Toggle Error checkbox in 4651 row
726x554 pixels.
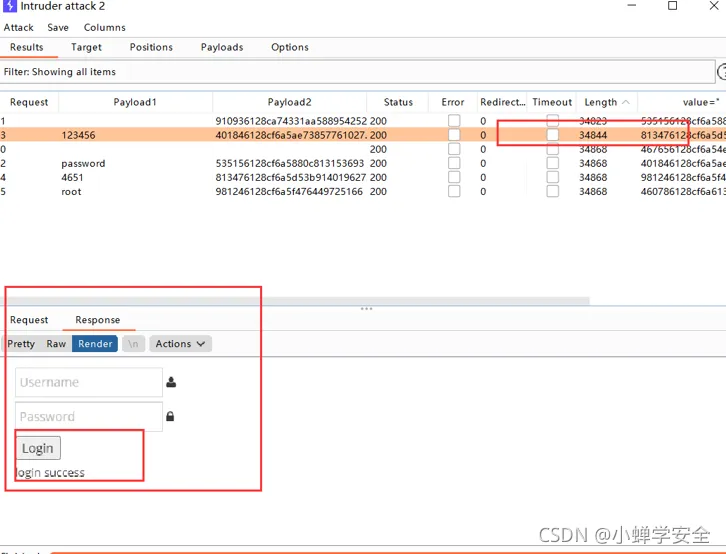(454, 177)
